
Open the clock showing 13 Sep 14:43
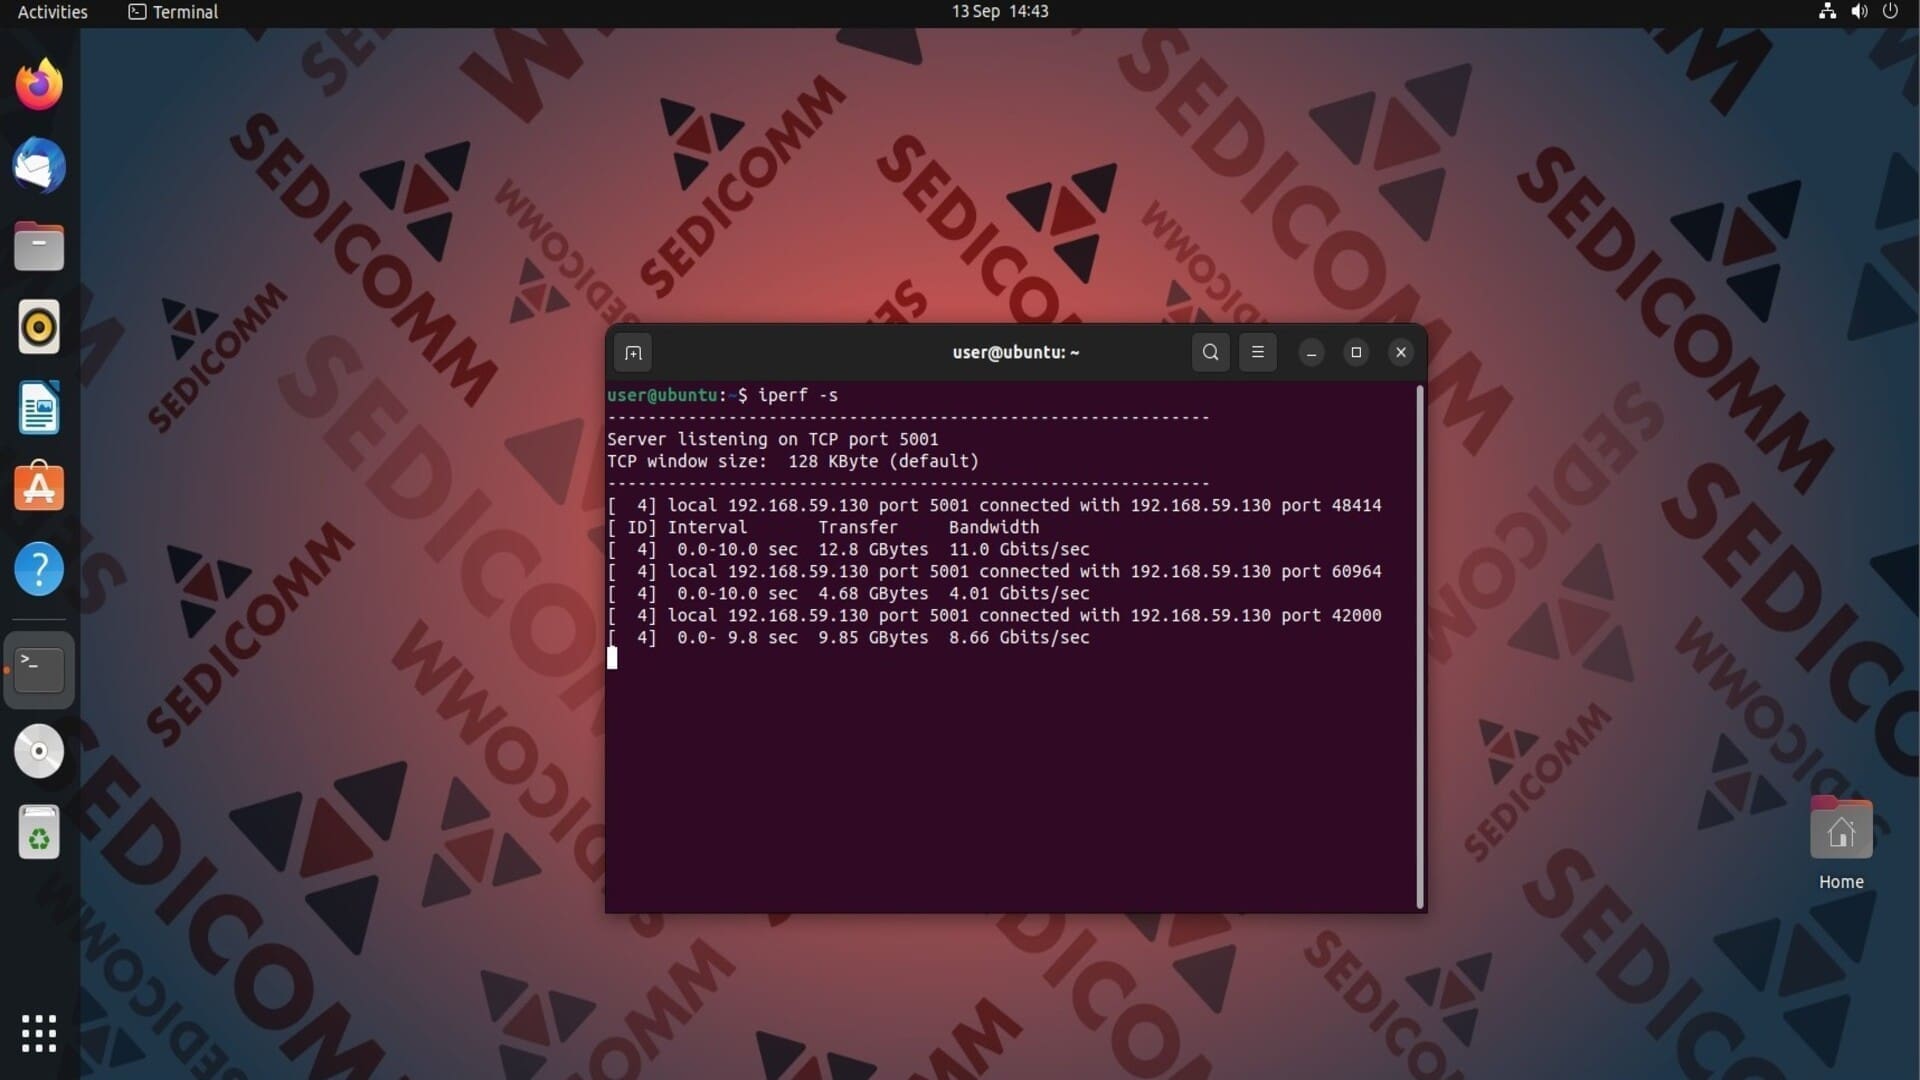pos(1000,11)
